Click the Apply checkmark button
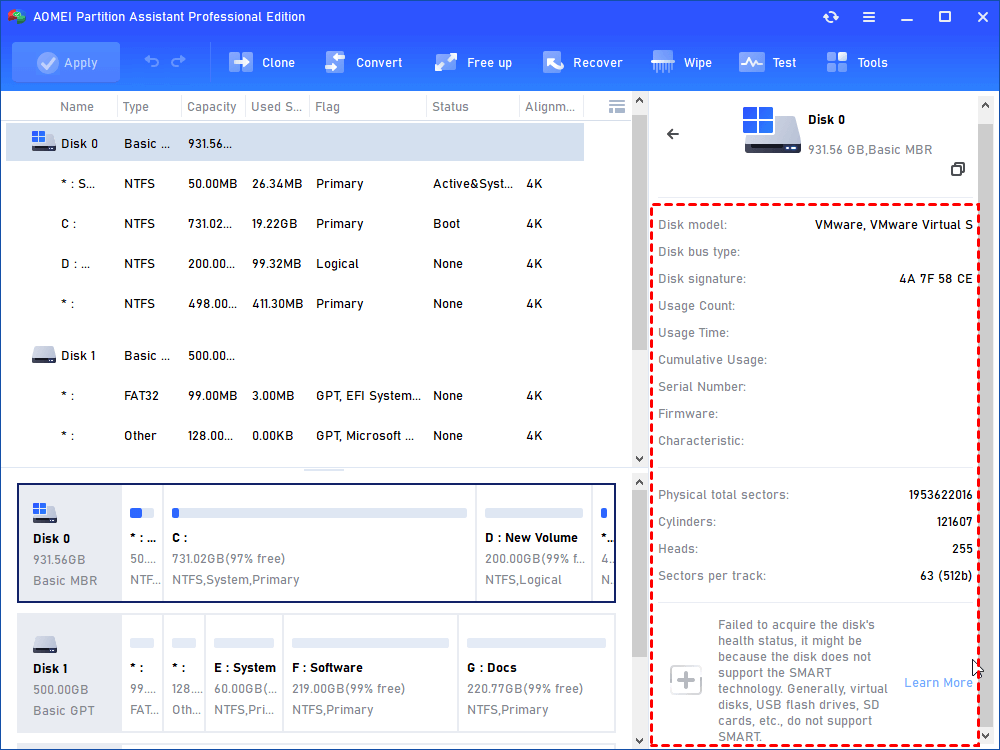Image resolution: width=1000 pixels, height=750 pixels. 66,62
